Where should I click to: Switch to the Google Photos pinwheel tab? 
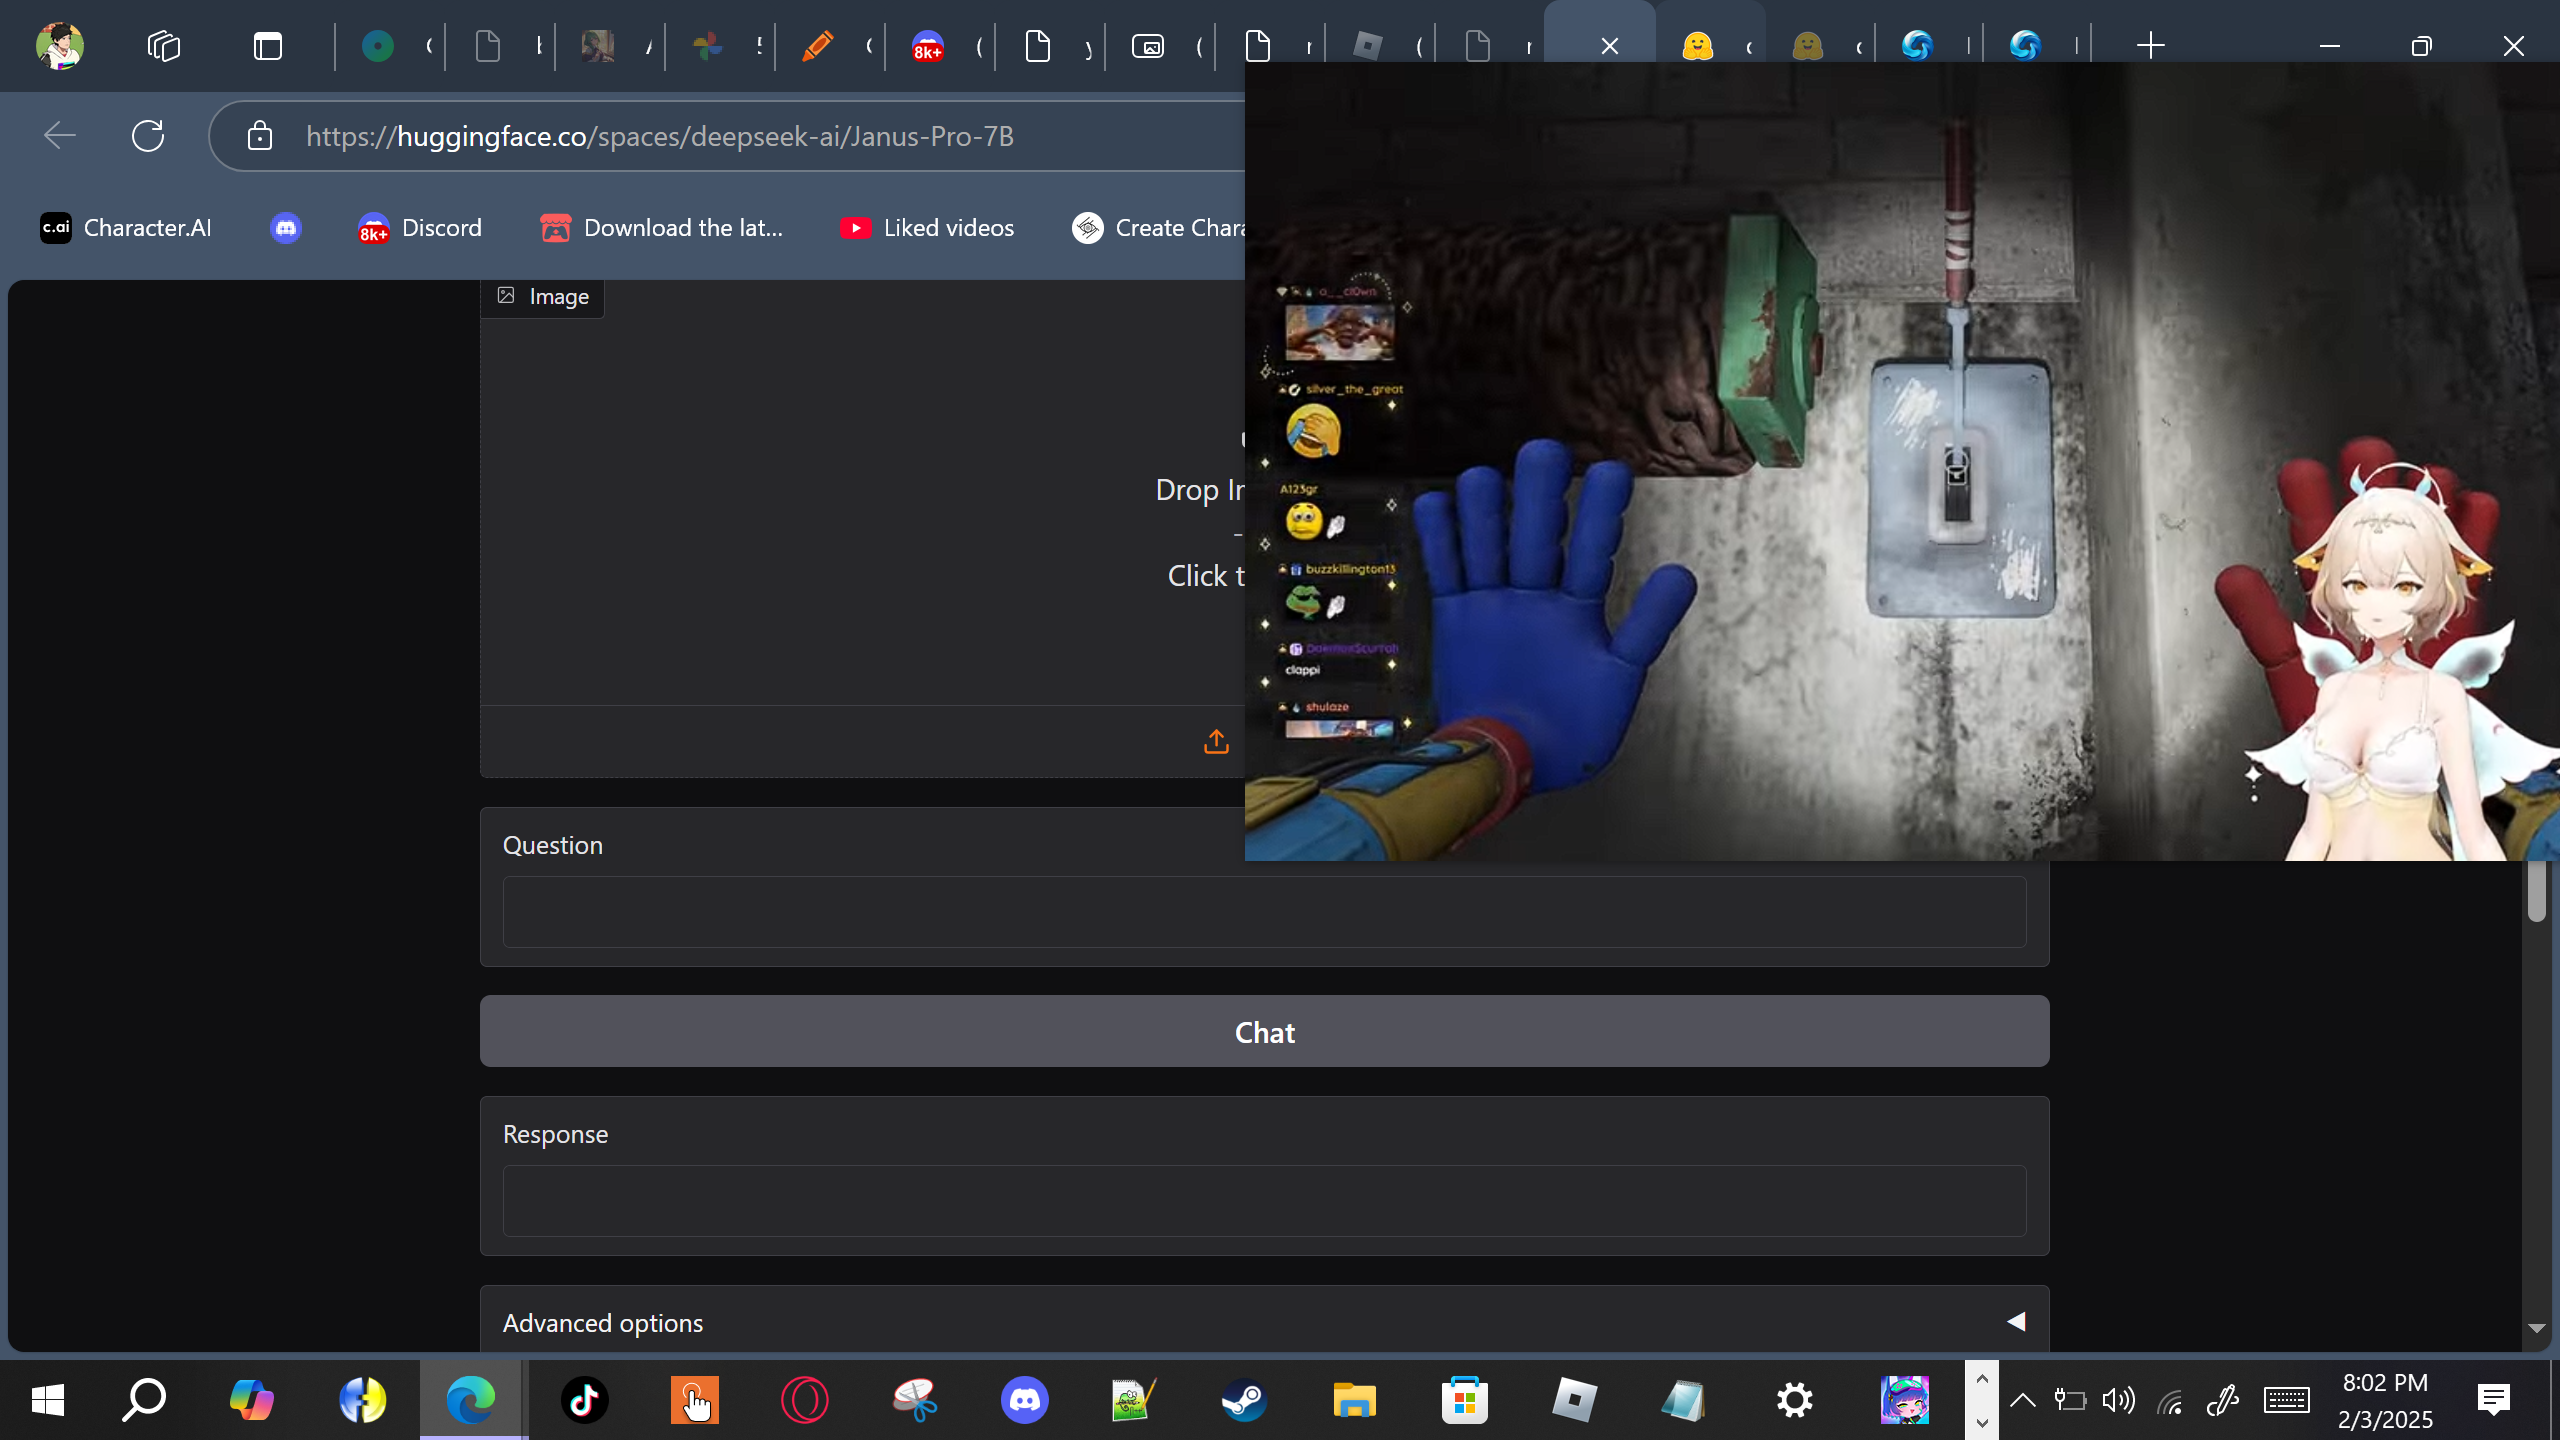click(x=708, y=46)
